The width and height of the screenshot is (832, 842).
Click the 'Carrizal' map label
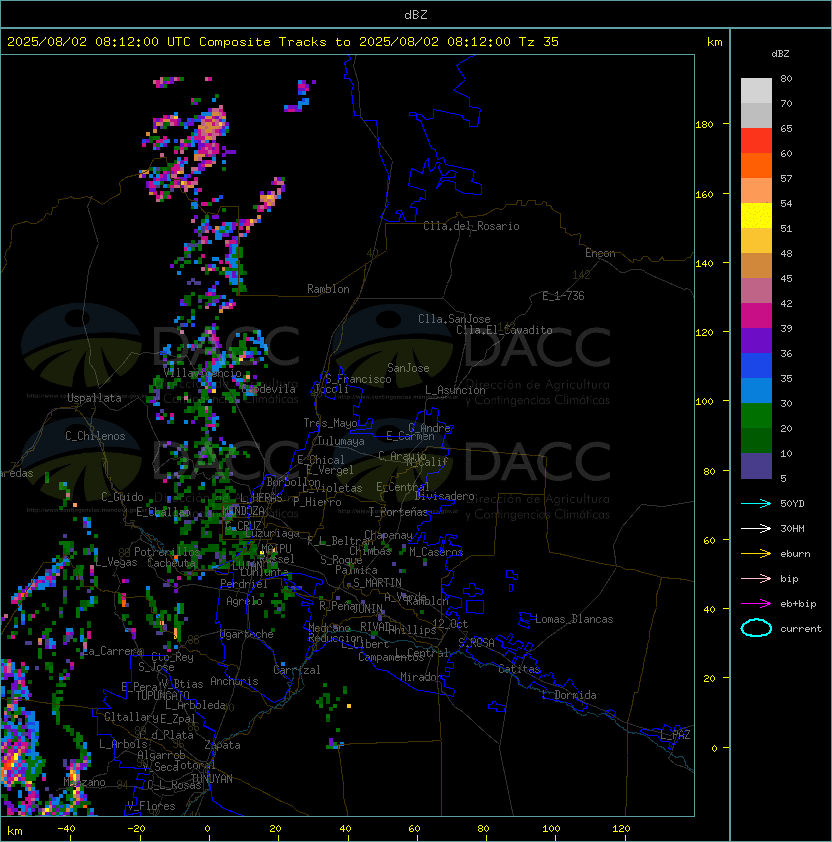pos(297,670)
